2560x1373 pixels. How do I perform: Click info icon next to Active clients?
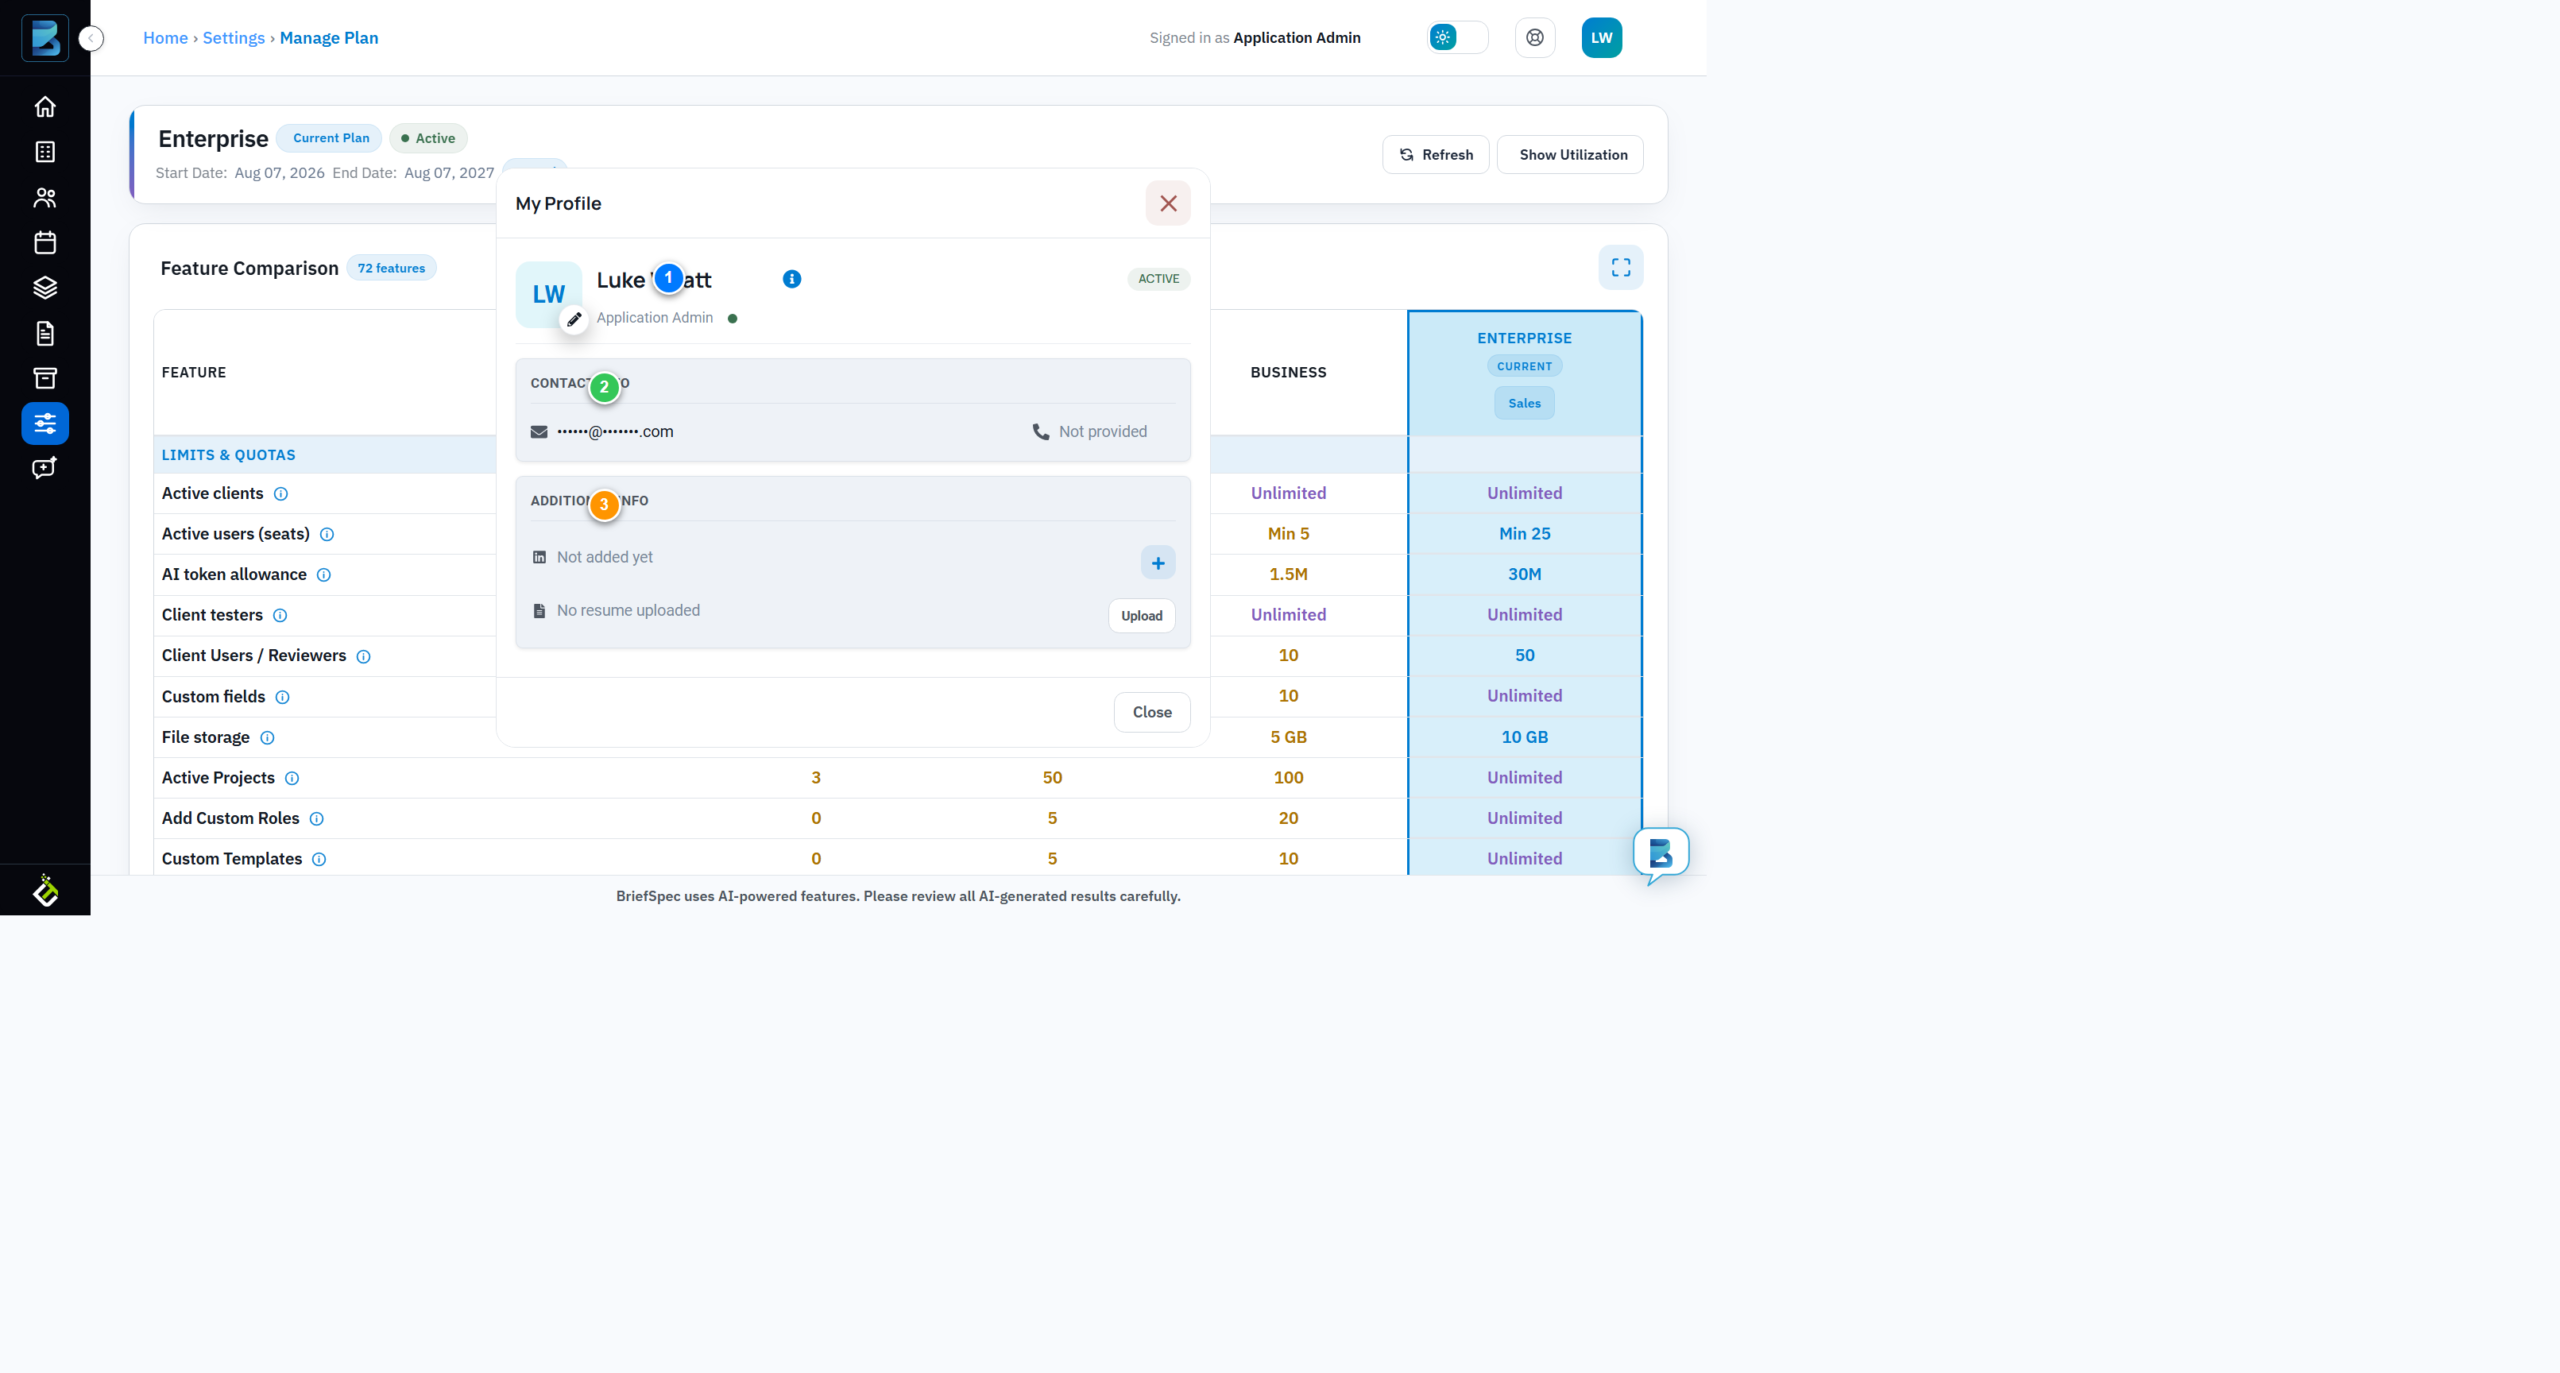pyautogui.click(x=281, y=494)
